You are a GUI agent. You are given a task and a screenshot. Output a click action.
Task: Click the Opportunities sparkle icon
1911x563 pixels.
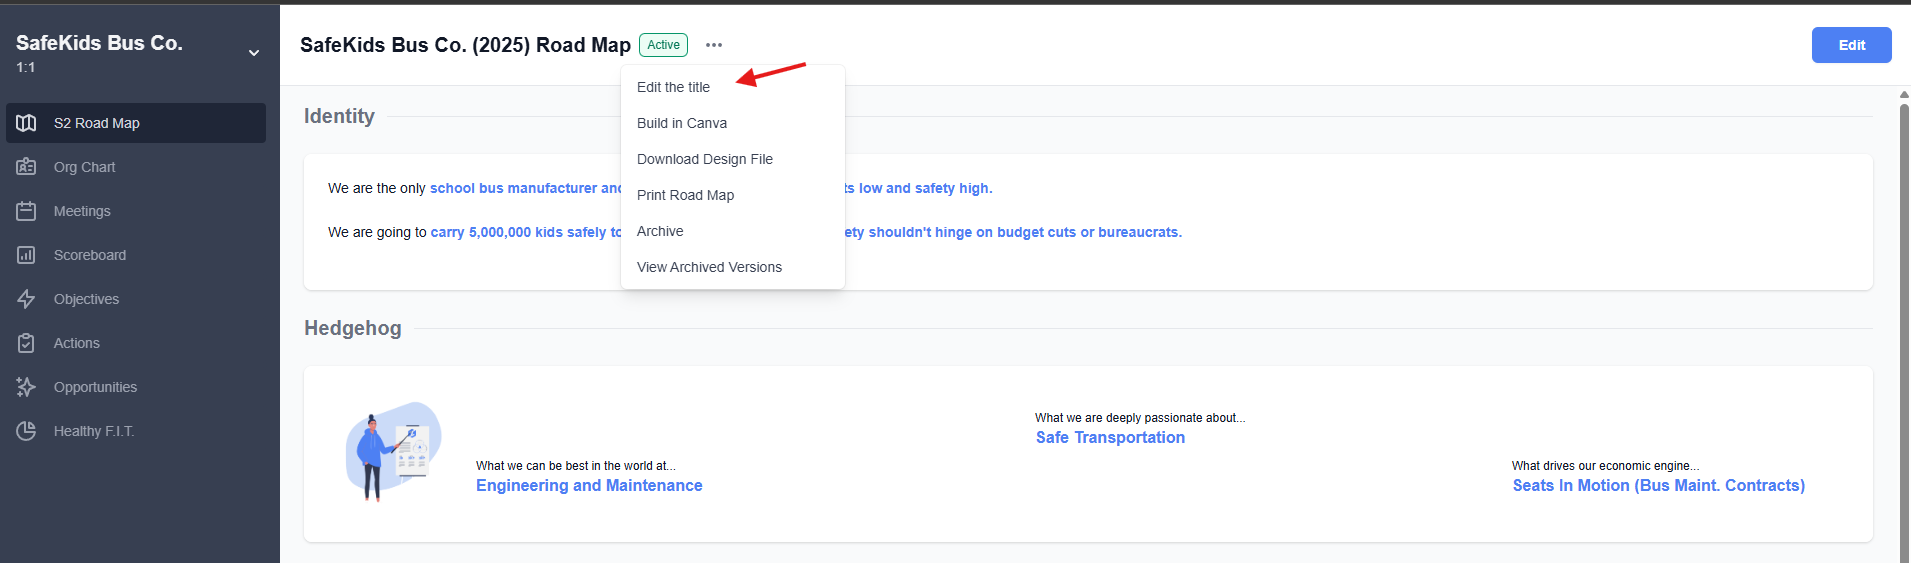pos(26,387)
